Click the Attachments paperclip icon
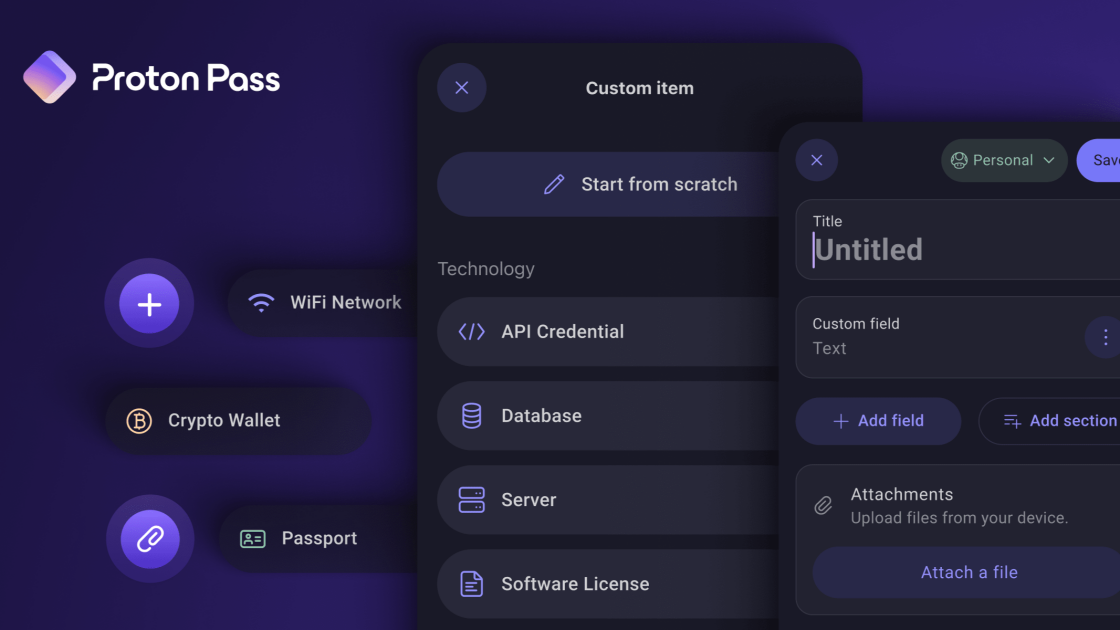This screenshot has height=630, width=1120. 824,506
